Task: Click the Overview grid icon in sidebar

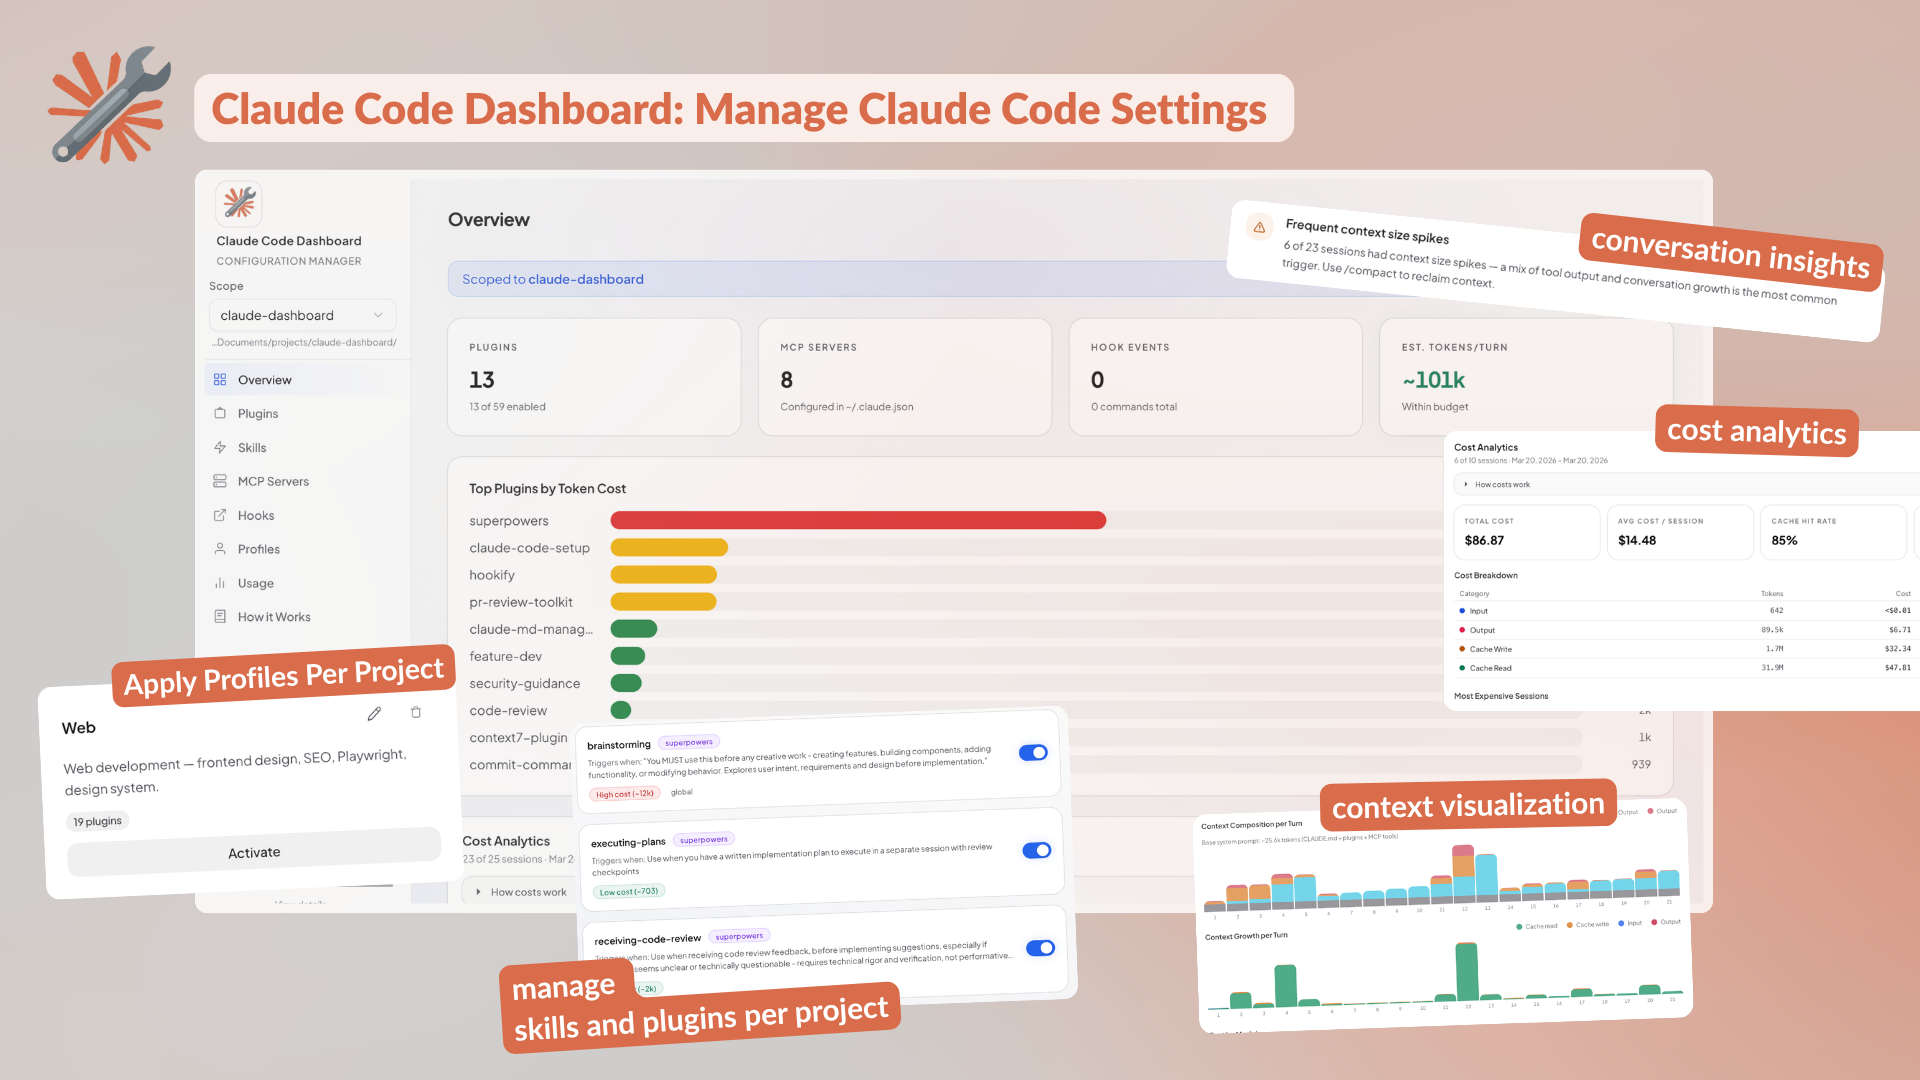Action: 220,380
